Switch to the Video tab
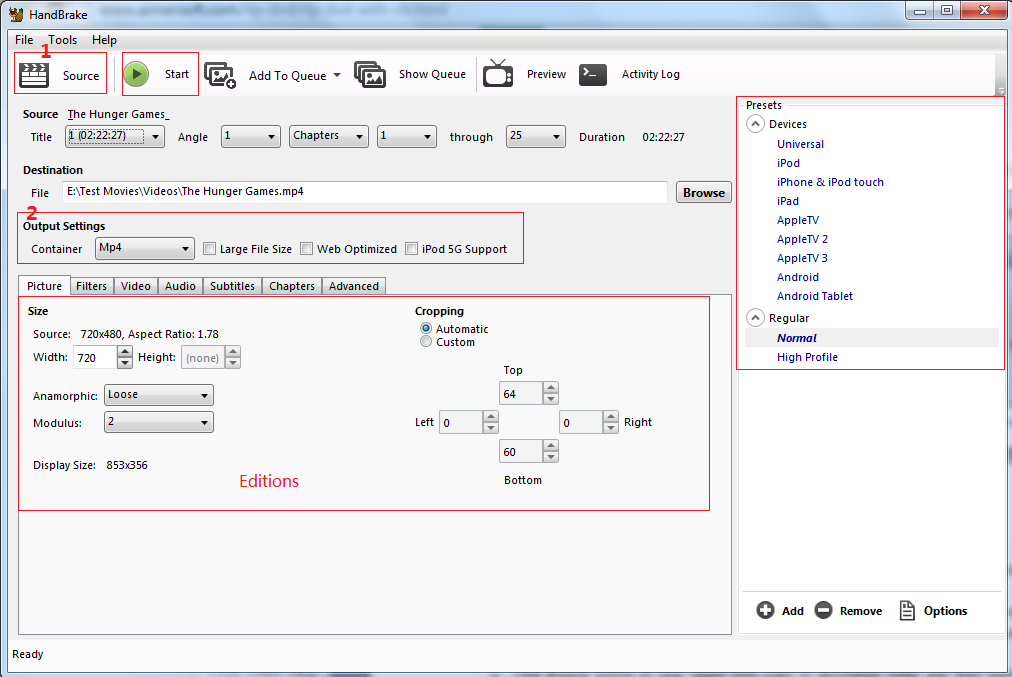Screen dimensions: 1012x677 click(135, 286)
